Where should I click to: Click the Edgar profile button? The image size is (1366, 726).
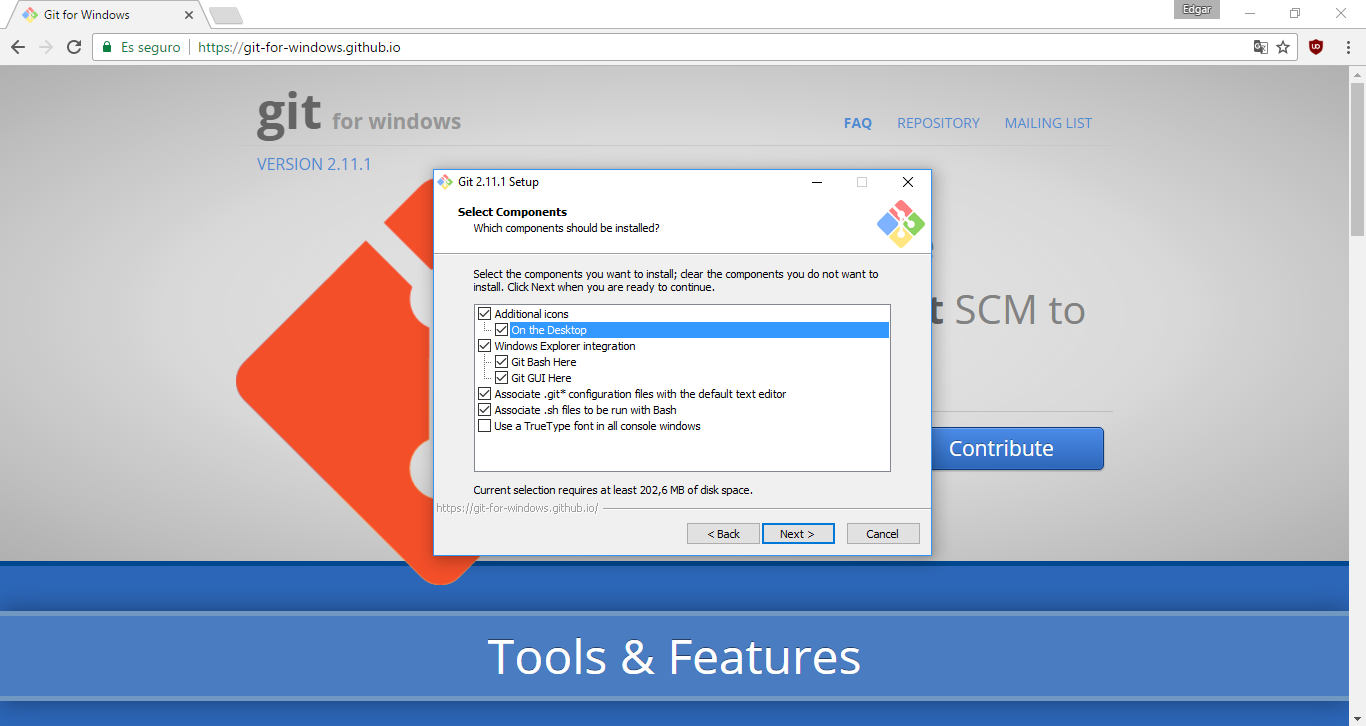pyautogui.click(x=1197, y=9)
